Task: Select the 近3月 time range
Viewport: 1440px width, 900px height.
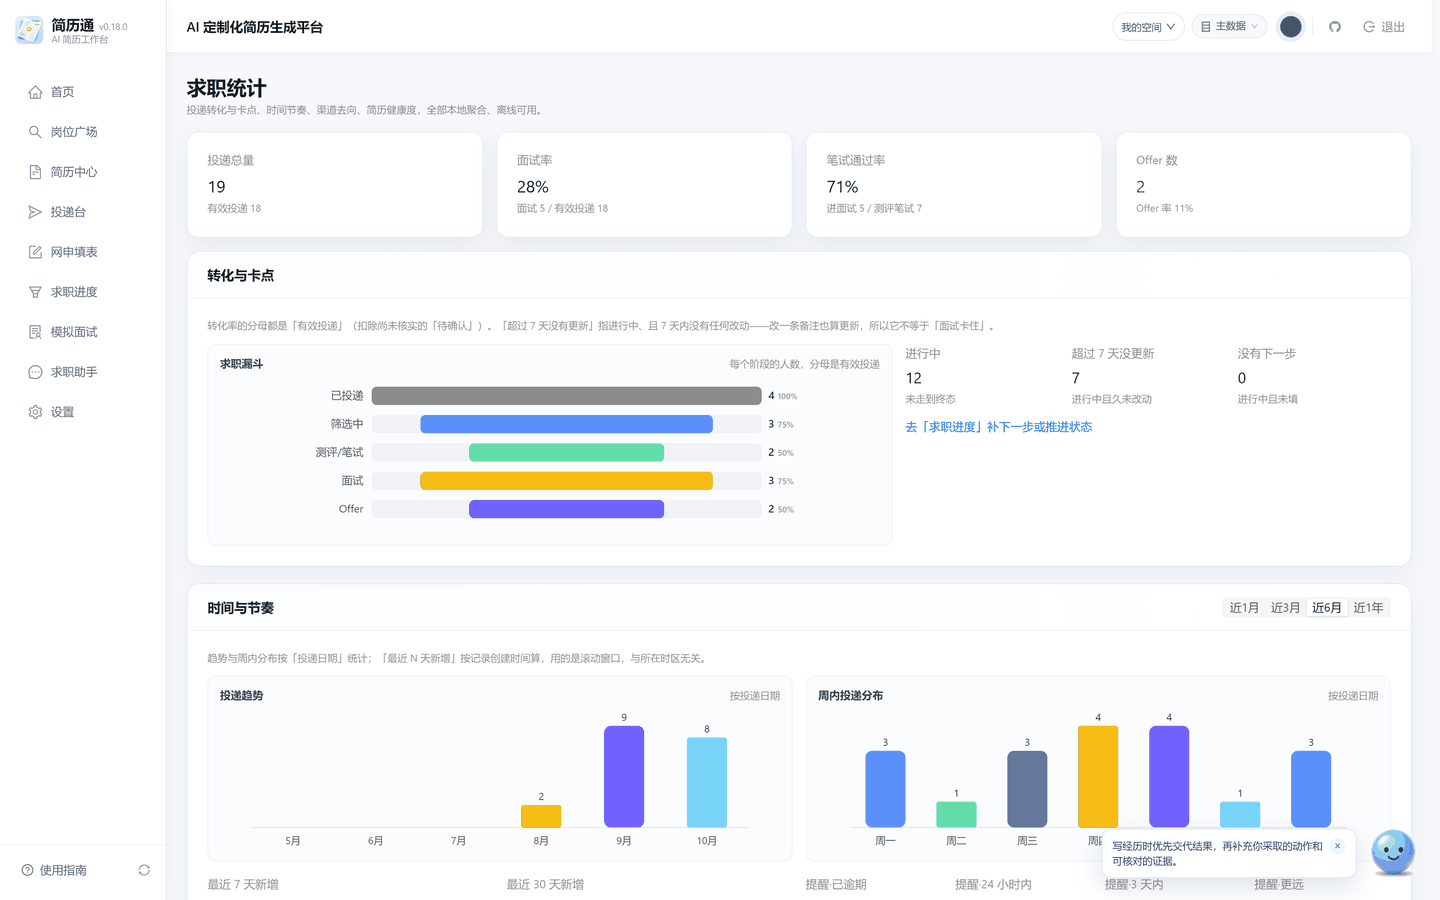Action: pos(1285,608)
